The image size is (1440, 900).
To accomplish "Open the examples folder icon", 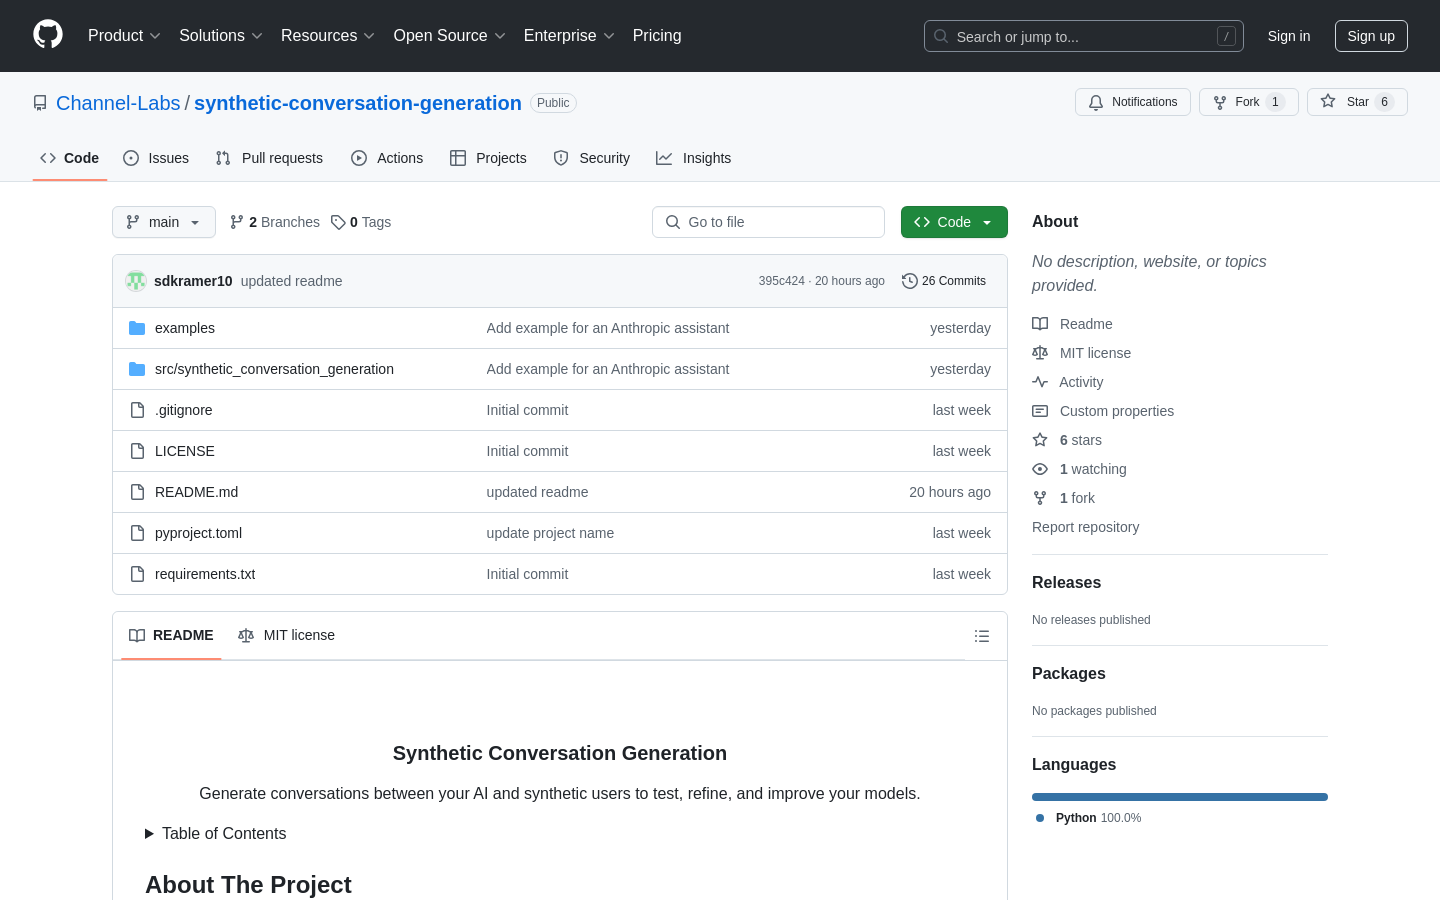I will click(x=137, y=328).
